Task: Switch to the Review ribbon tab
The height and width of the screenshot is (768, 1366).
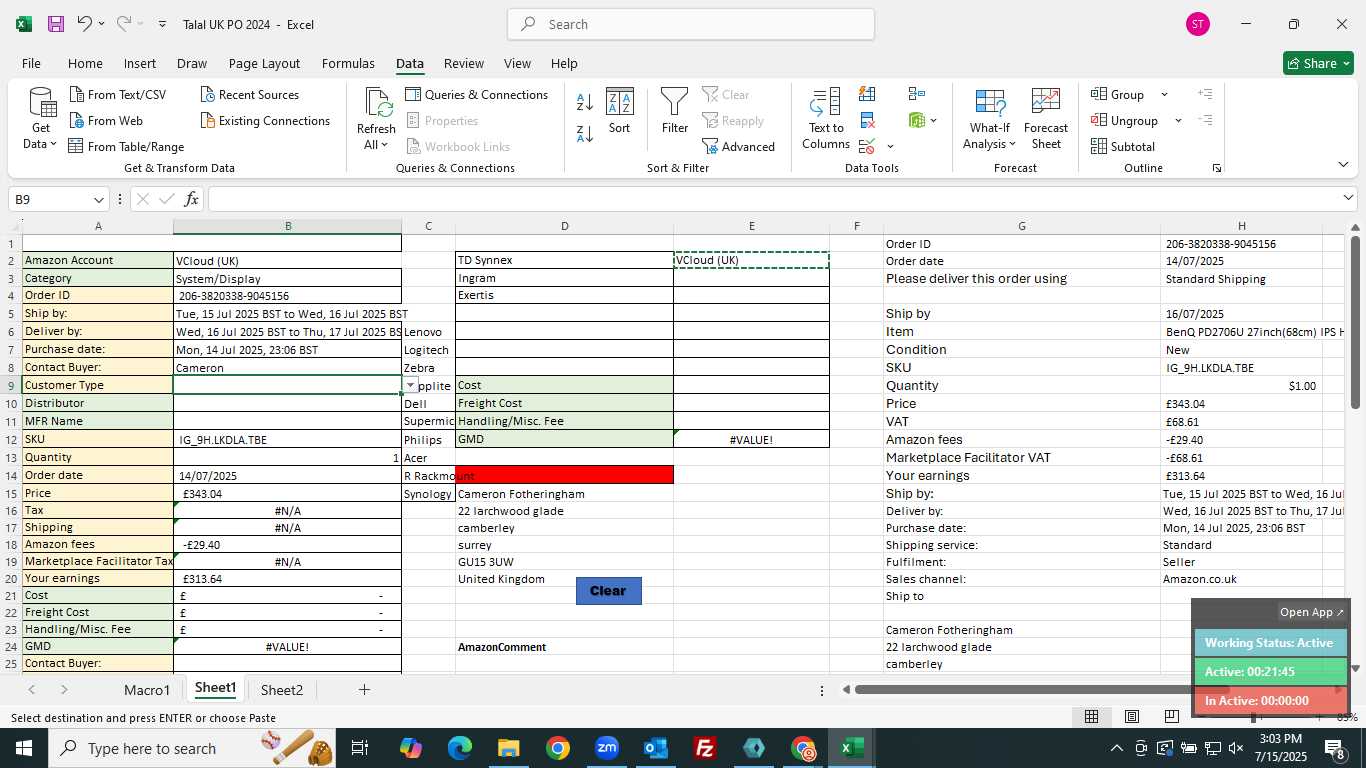Action: click(463, 63)
